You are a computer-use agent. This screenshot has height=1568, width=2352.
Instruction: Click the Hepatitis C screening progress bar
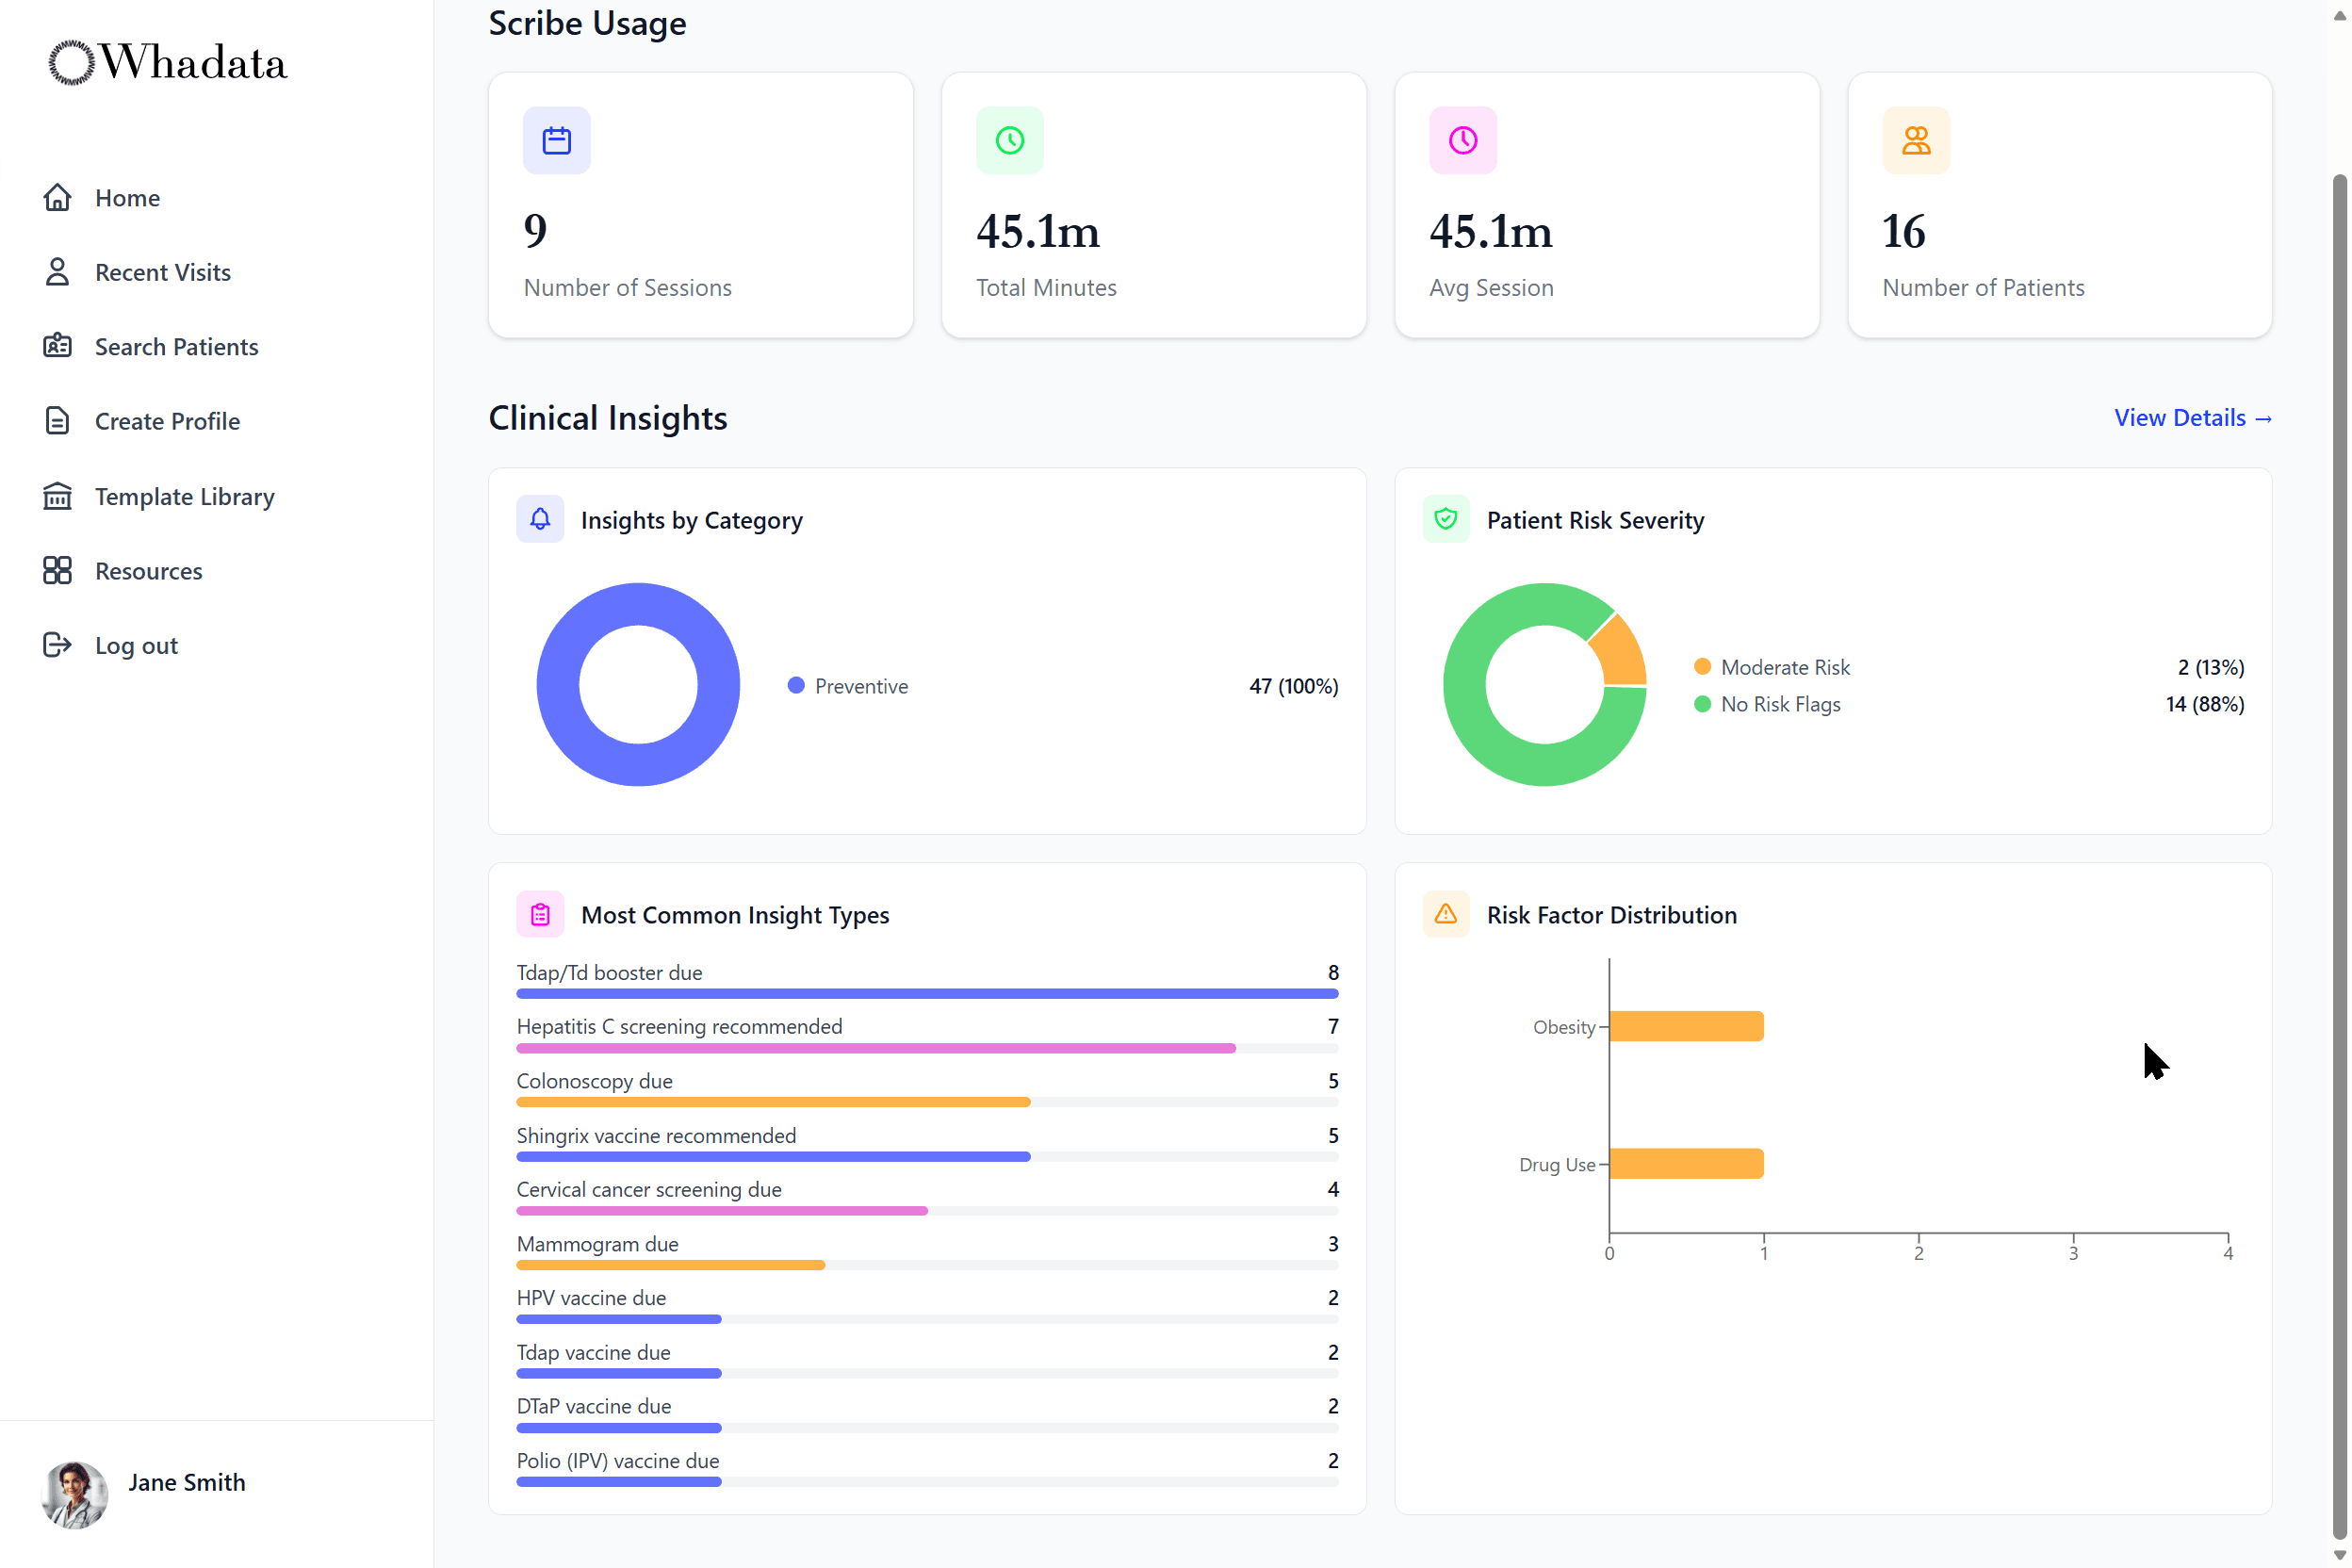875,1048
